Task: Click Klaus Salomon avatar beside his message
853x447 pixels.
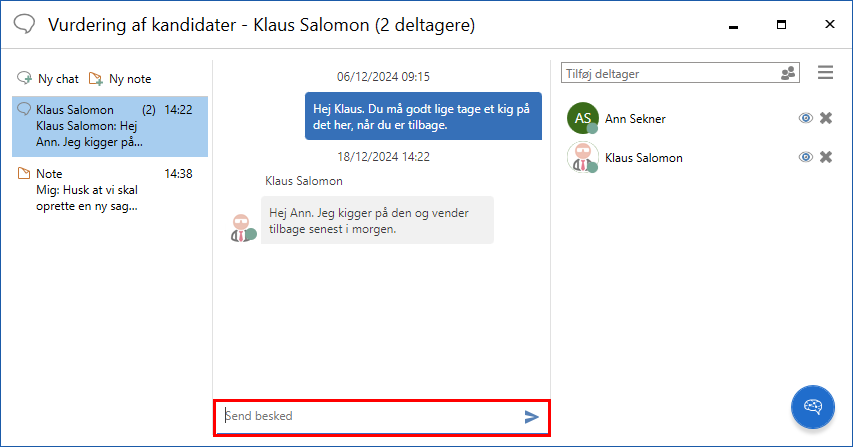Action: point(240,227)
